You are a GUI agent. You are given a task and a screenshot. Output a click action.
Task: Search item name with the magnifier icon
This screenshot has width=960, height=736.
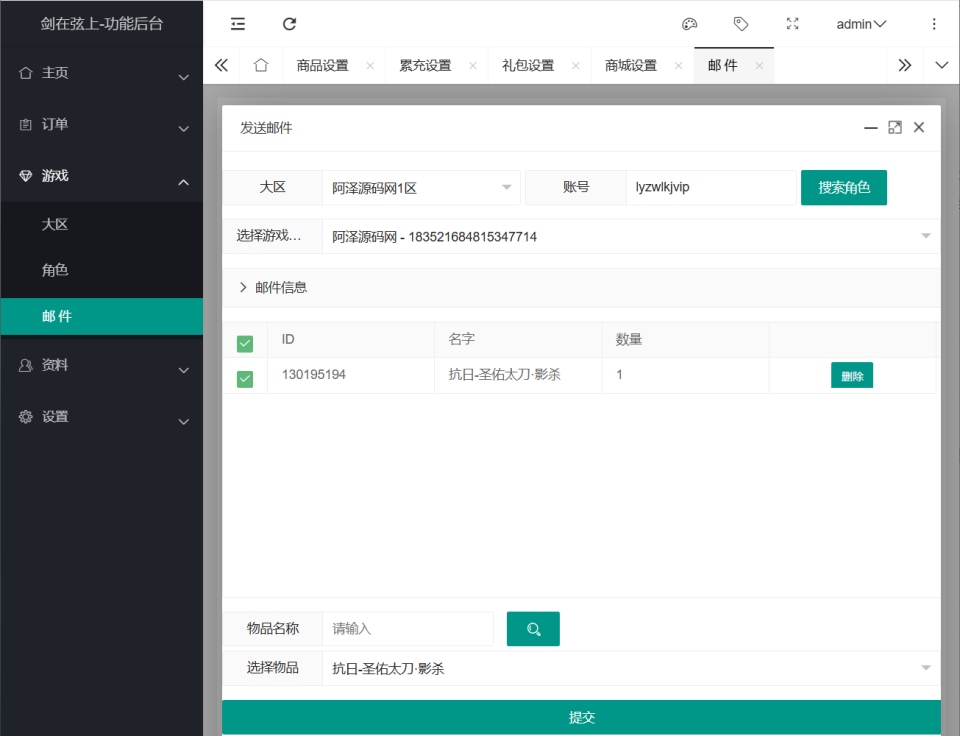533,628
